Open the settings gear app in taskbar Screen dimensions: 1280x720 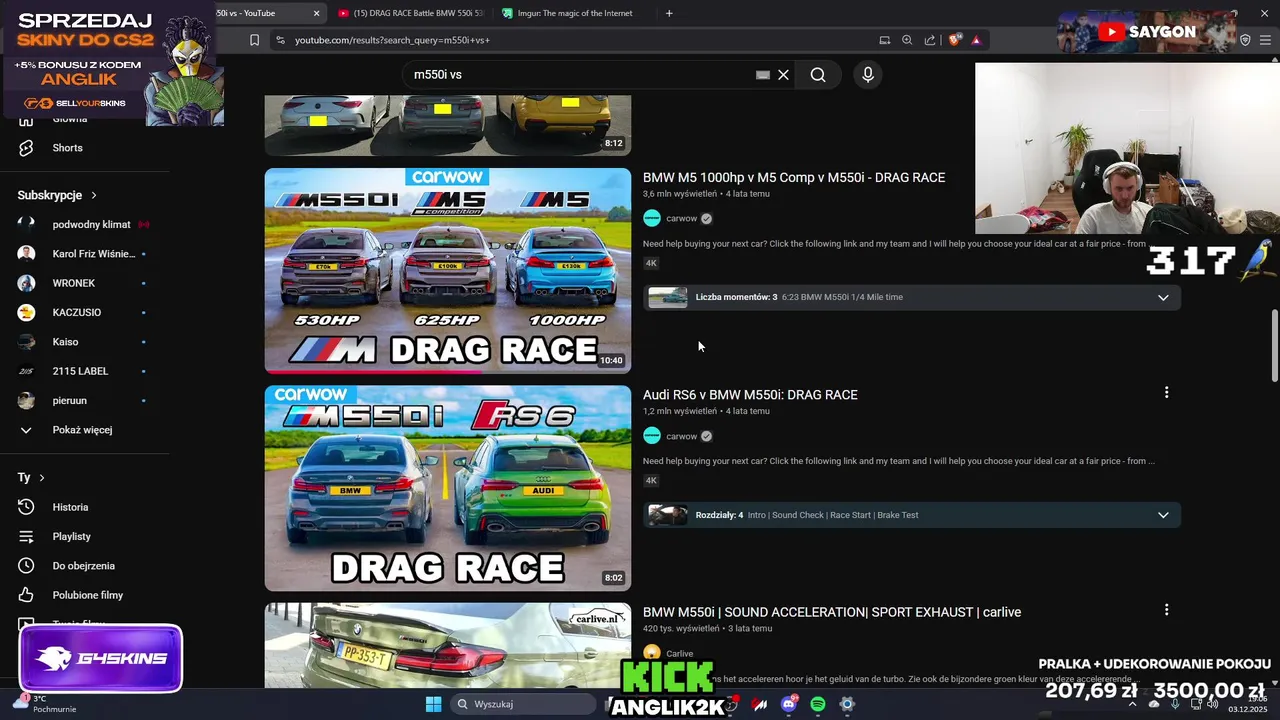tap(847, 704)
